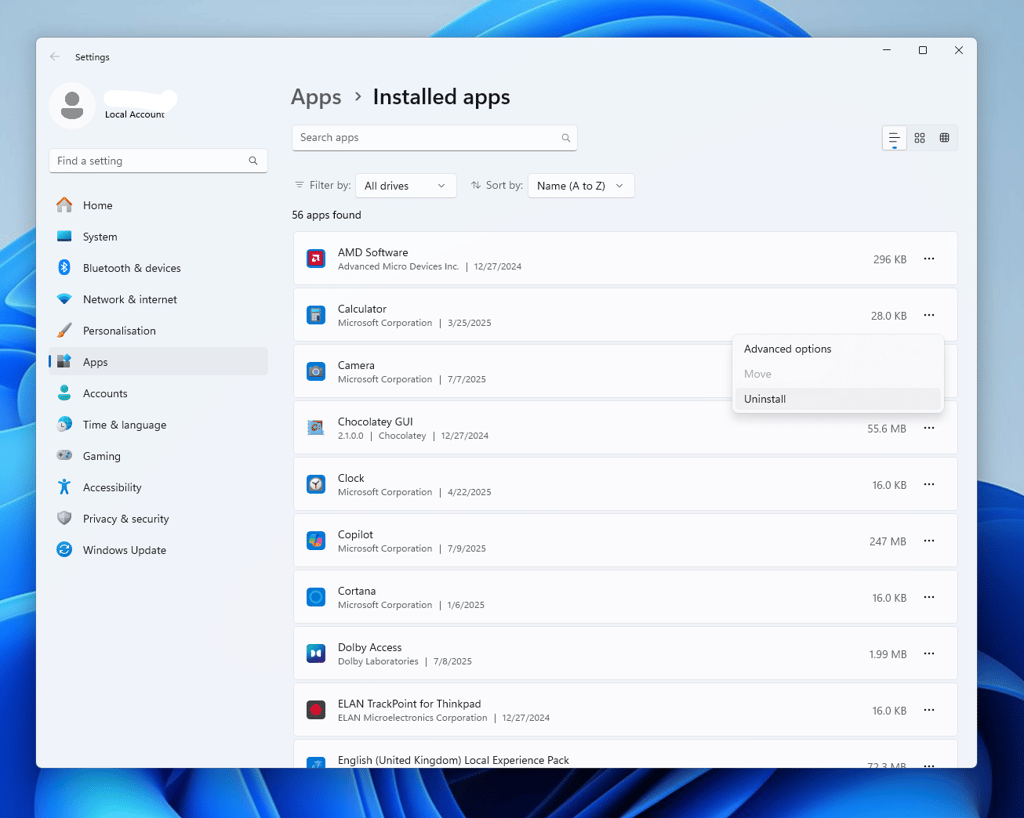Focus the Search apps field

(434, 138)
